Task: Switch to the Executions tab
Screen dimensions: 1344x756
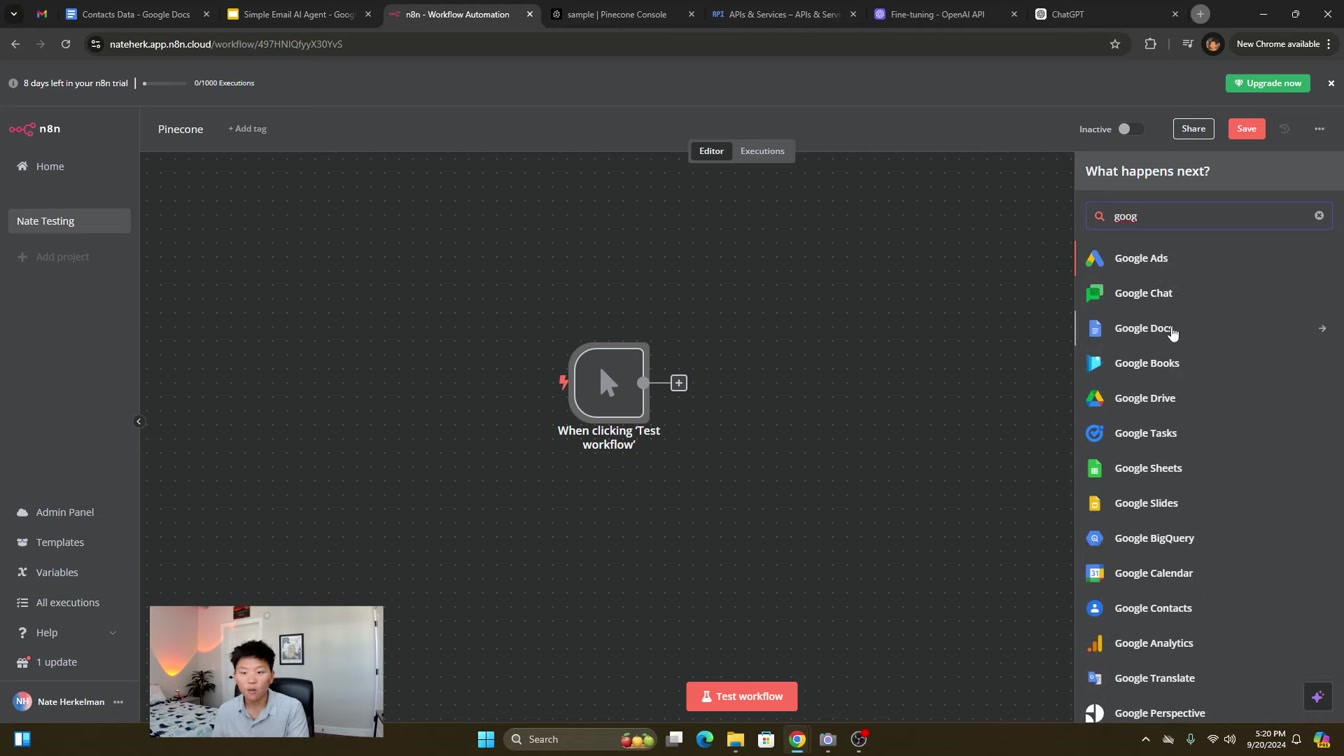Action: pos(762,151)
